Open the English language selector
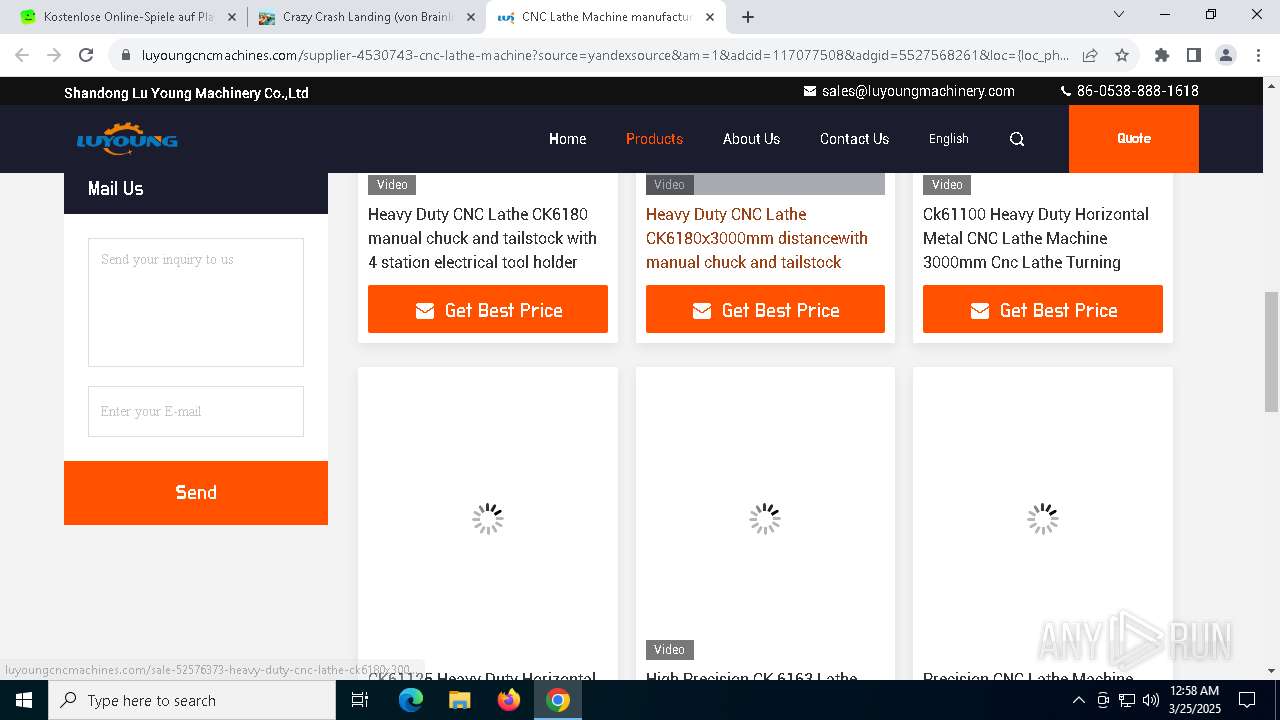The height and width of the screenshot is (720, 1280). 948,139
